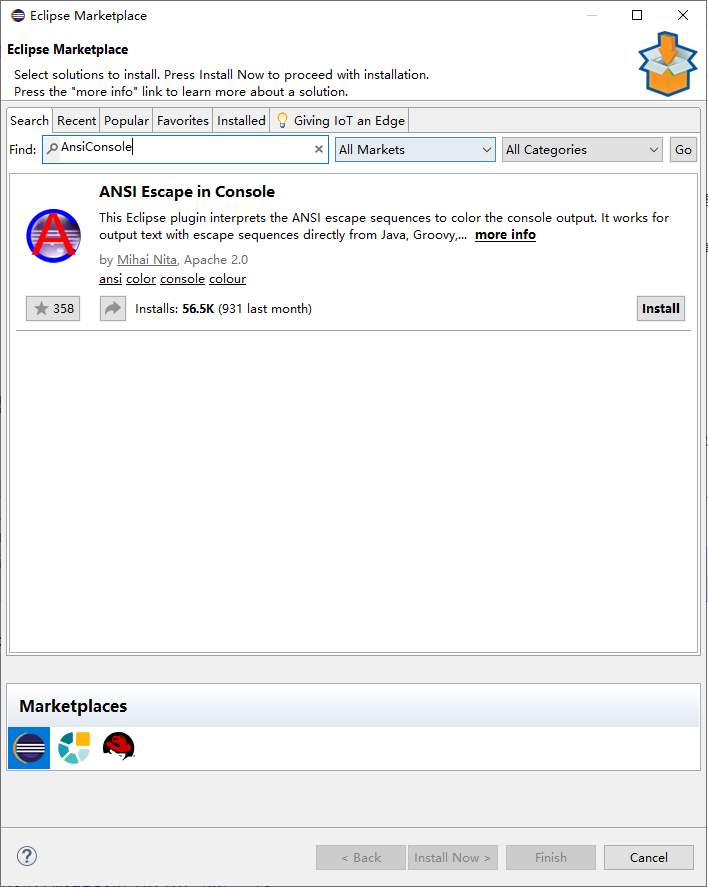Click the Install button for ANSI Escape
This screenshot has width=708, height=887.
660,308
